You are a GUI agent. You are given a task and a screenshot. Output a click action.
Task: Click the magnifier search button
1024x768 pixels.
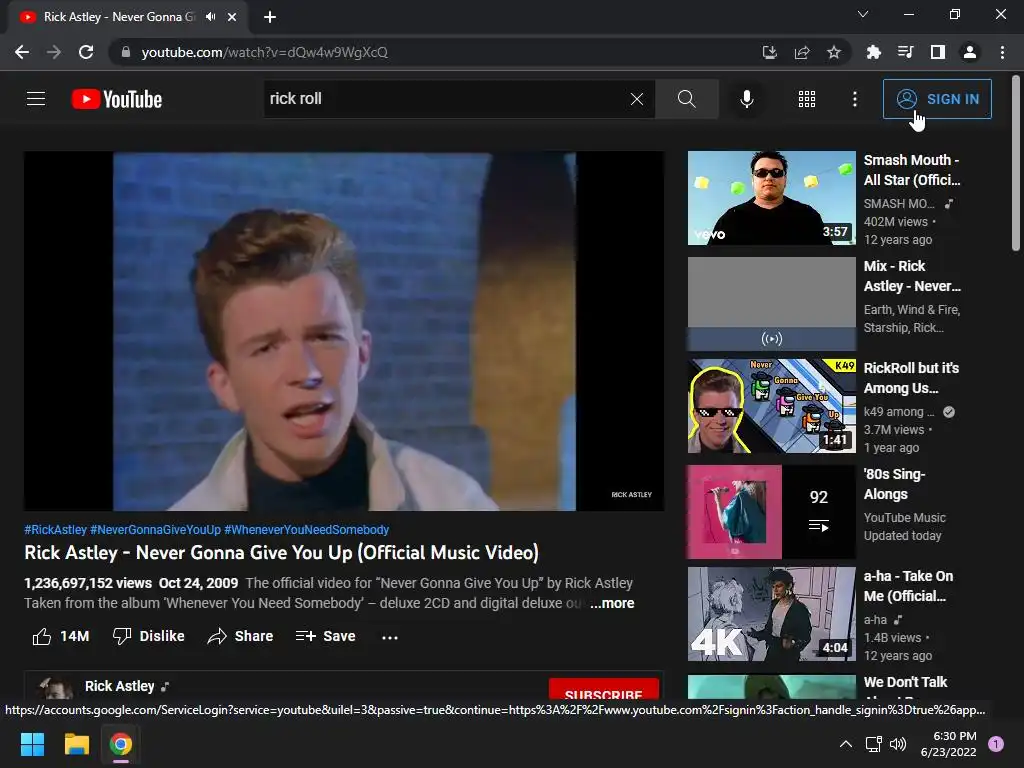(686, 99)
